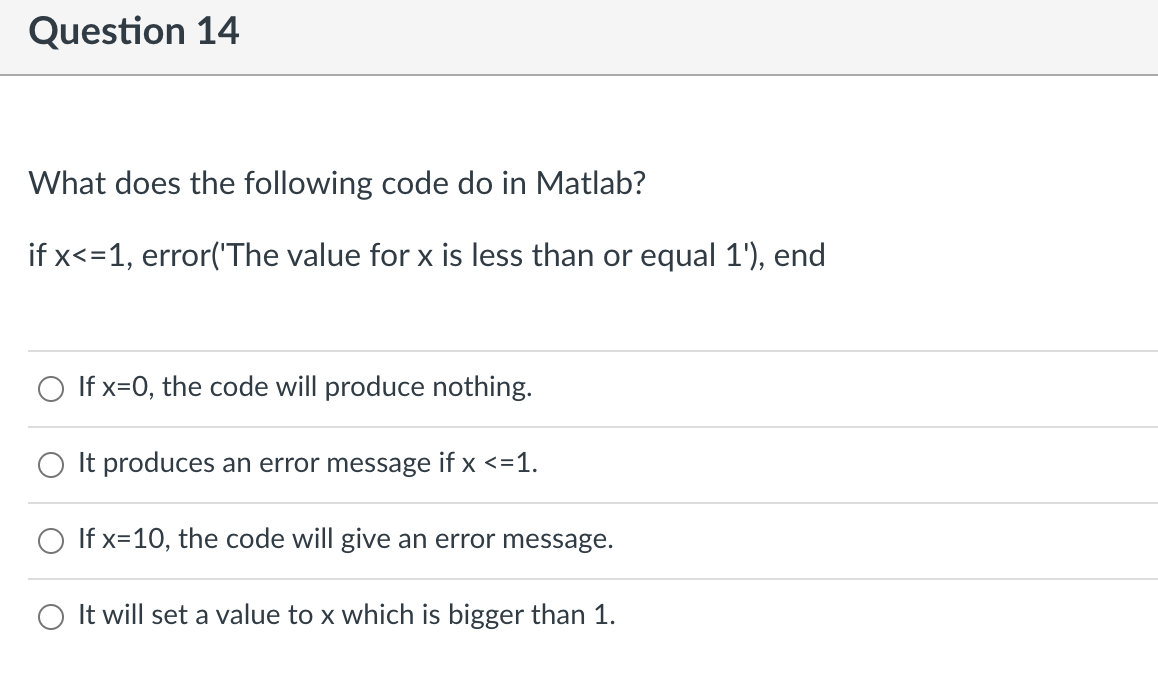Click the text 'It will set a value to x which is bigger than 1.'
The height and width of the screenshot is (674, 1158).
pos(347,615)
